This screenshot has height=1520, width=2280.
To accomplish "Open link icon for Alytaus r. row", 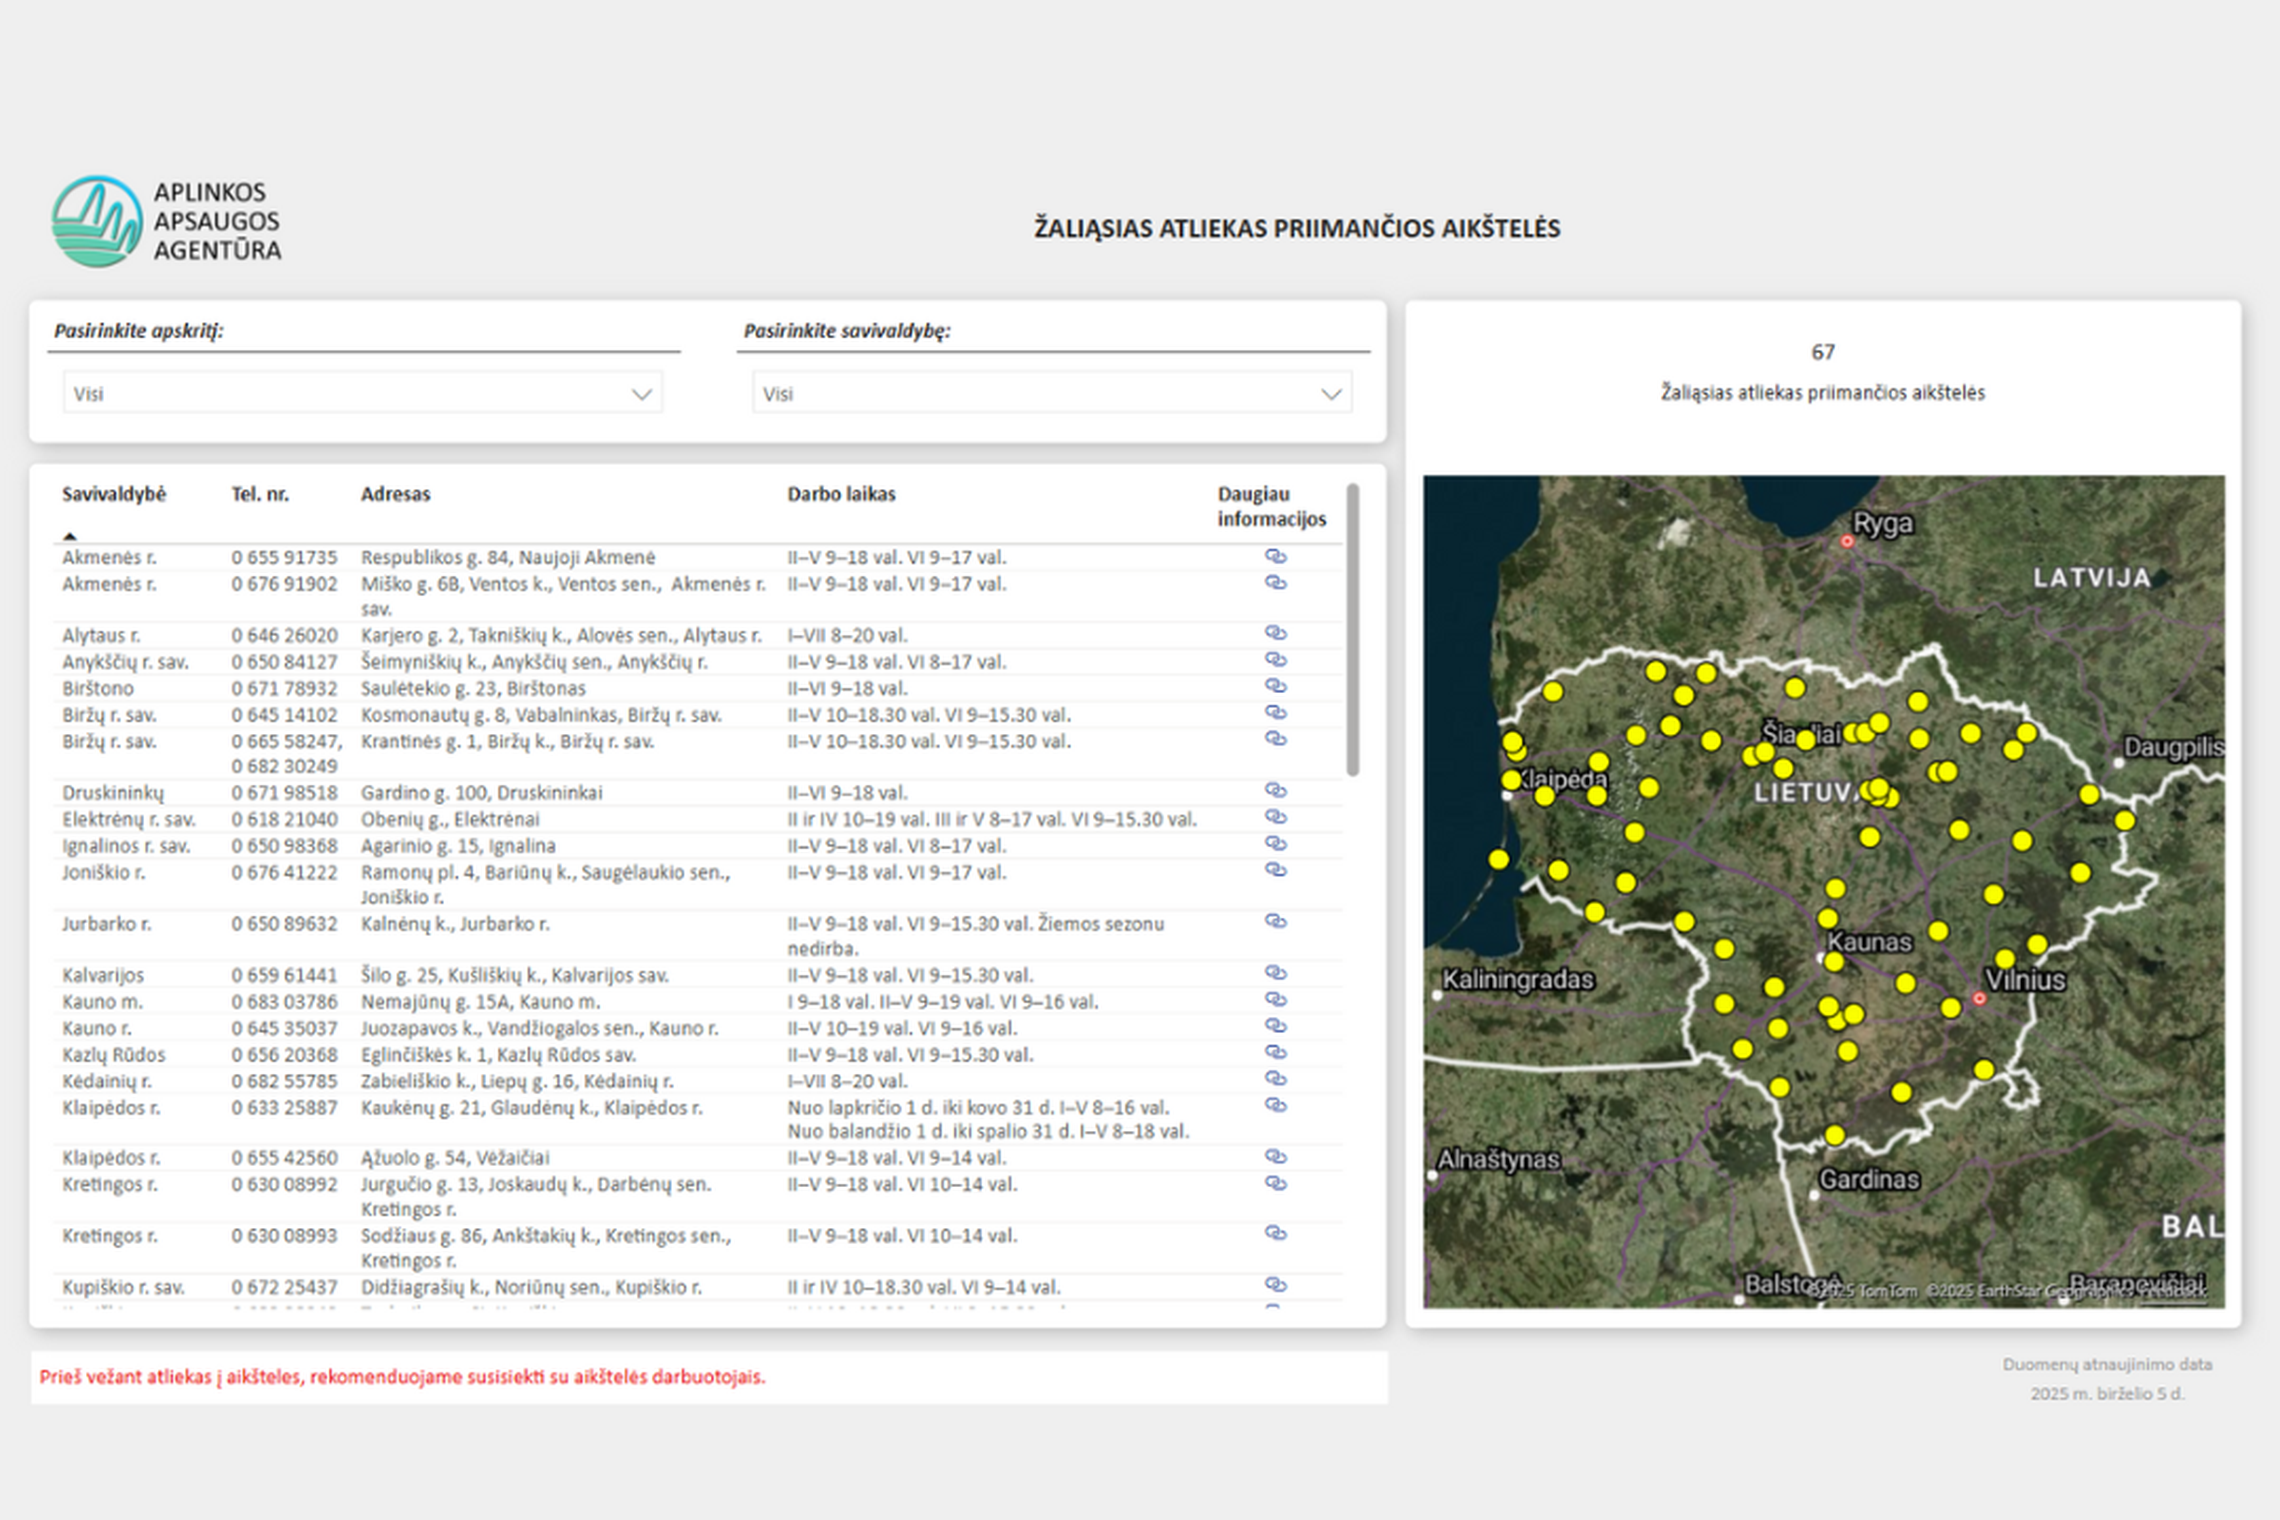I will 1275,633.
